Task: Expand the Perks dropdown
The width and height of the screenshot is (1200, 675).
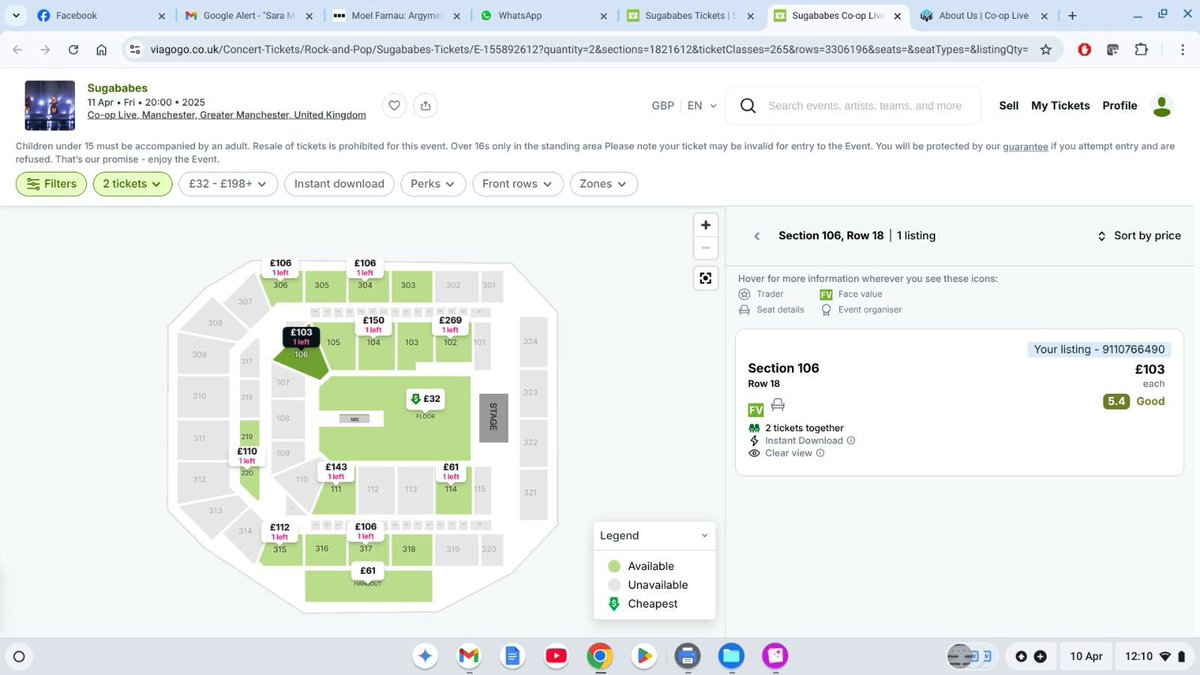Action: coord(433,184)
